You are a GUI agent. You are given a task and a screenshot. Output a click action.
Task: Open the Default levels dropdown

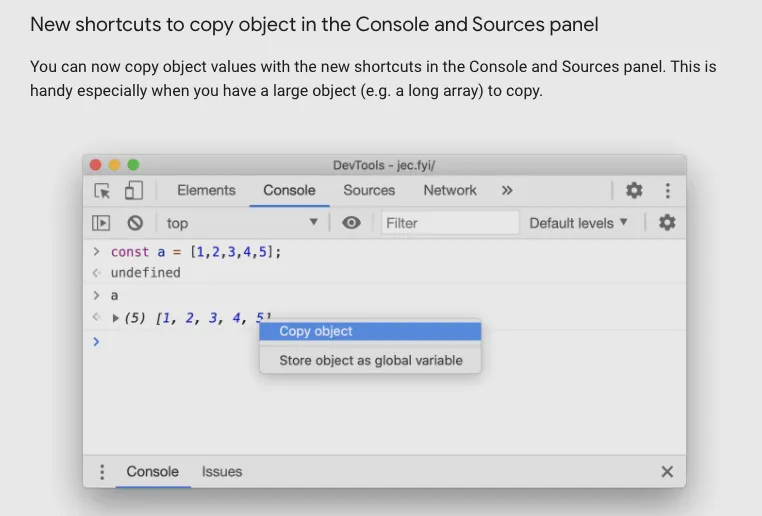(579, 223)
